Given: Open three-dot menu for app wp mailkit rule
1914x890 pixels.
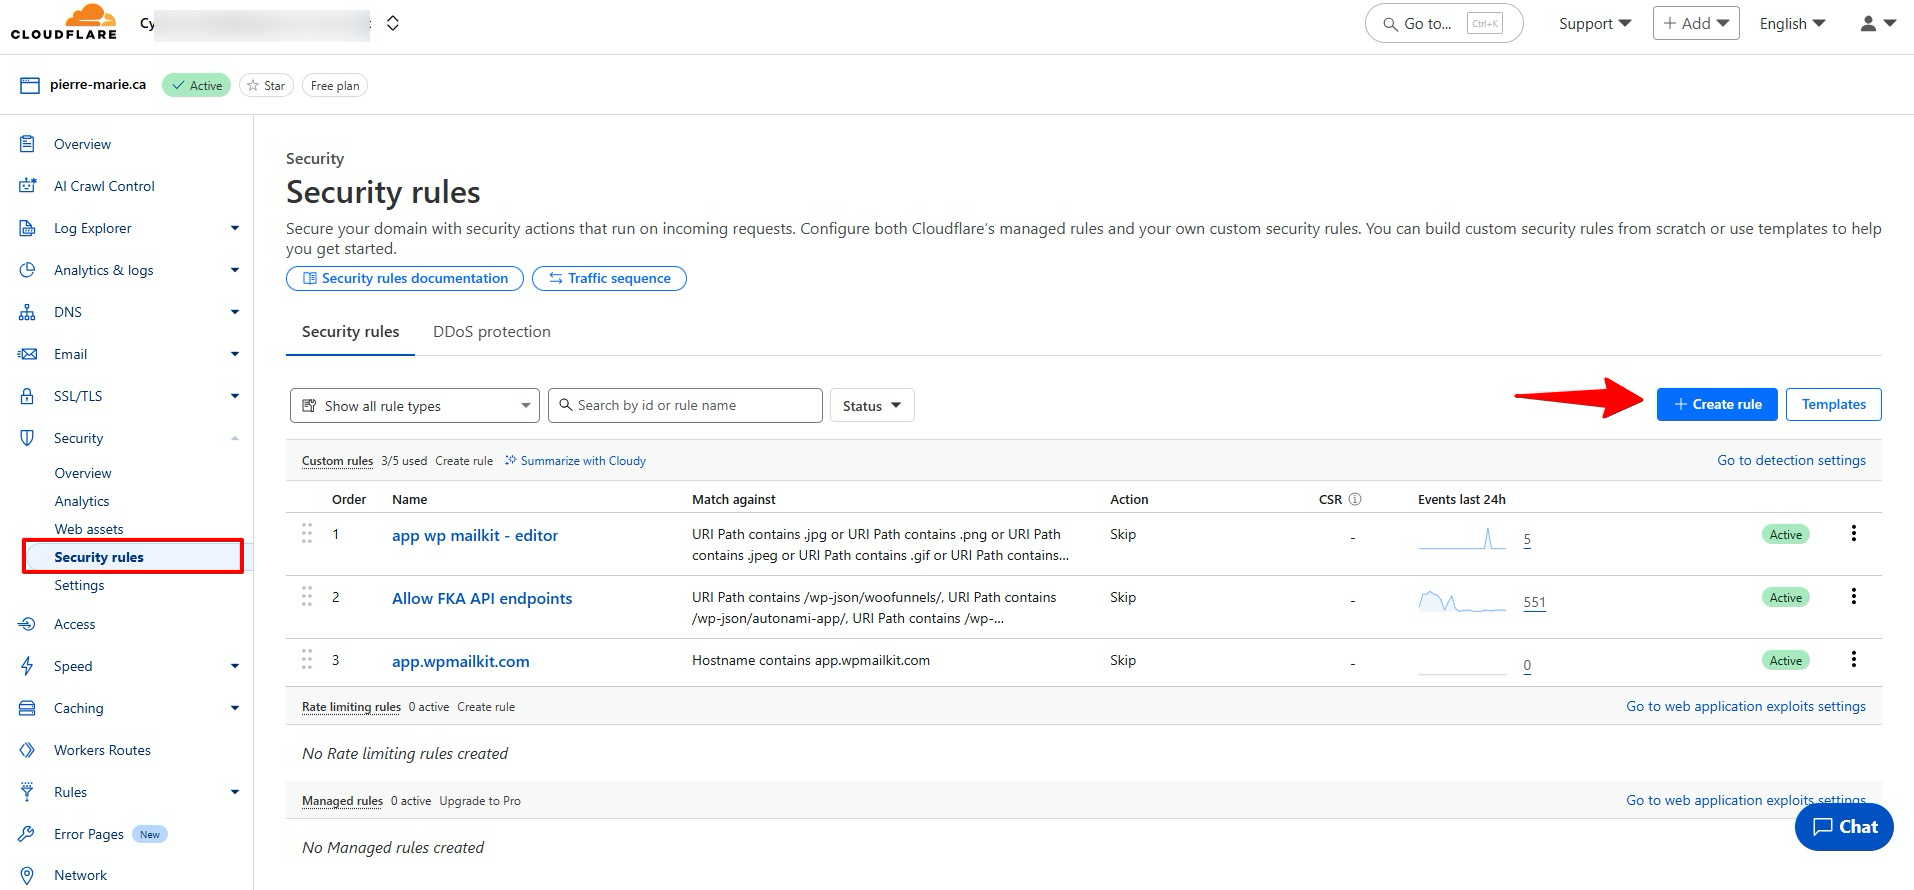Looking at the screenshot, I should pos(1853,534).
